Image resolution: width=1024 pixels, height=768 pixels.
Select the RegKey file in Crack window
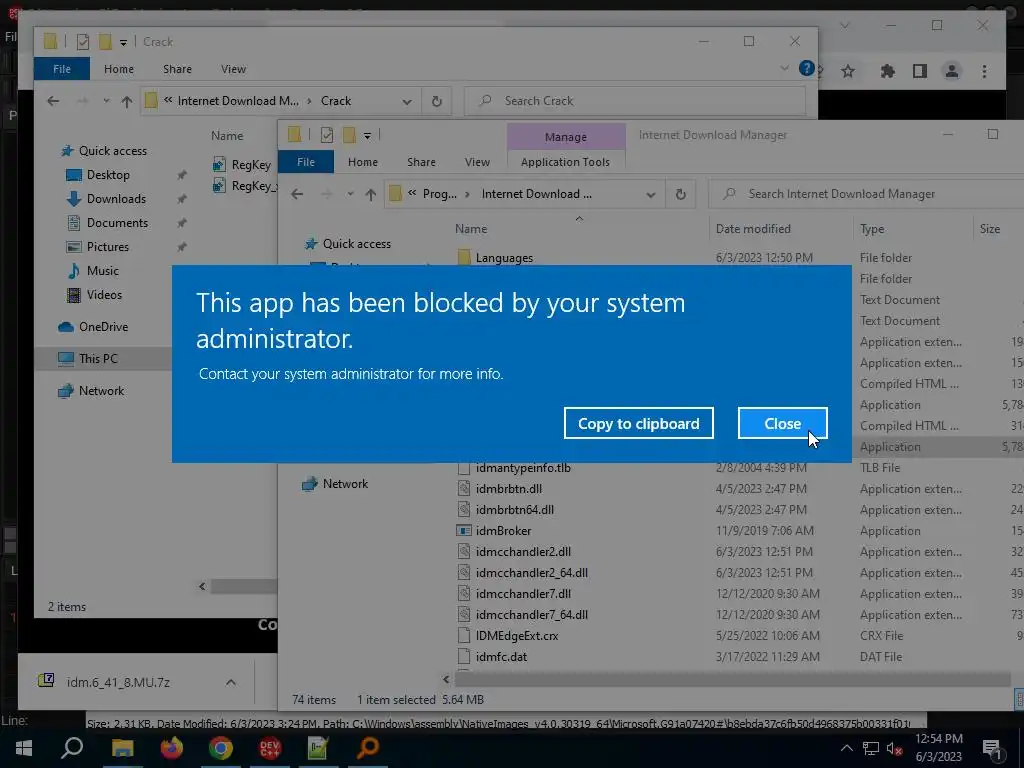[251, 165]
